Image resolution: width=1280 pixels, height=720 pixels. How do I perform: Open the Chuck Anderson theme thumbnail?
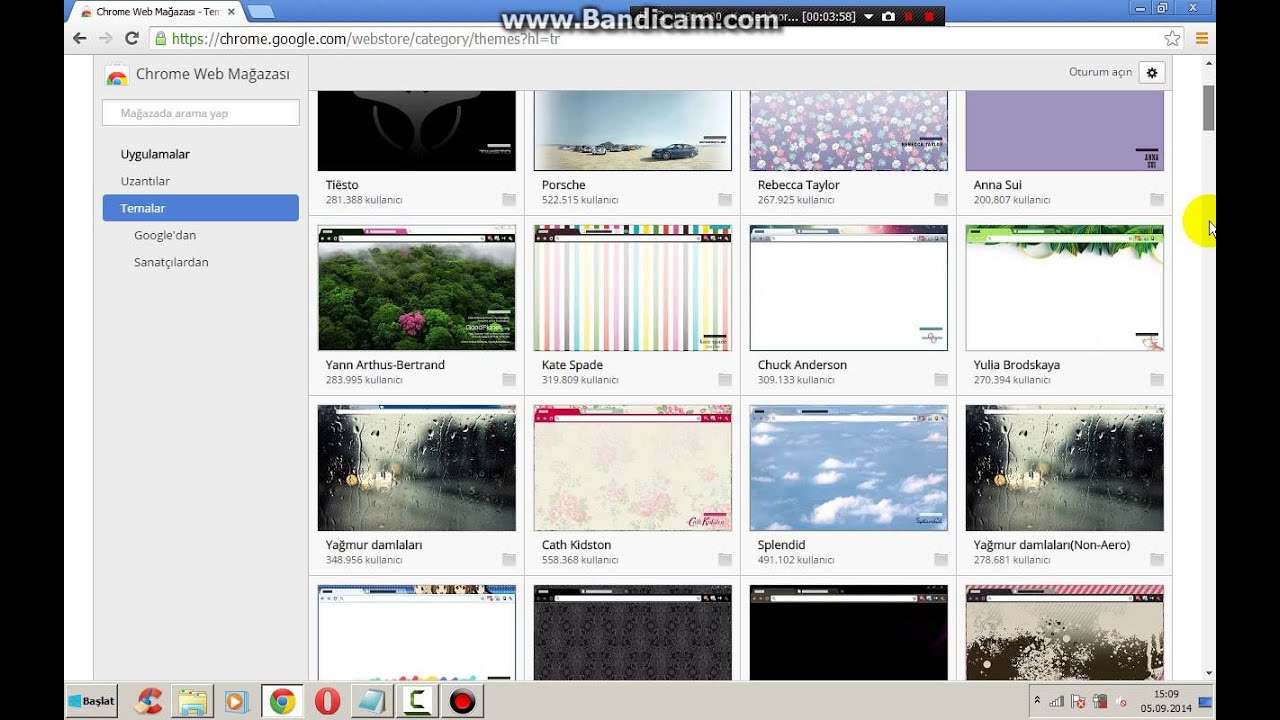point(849,288)
